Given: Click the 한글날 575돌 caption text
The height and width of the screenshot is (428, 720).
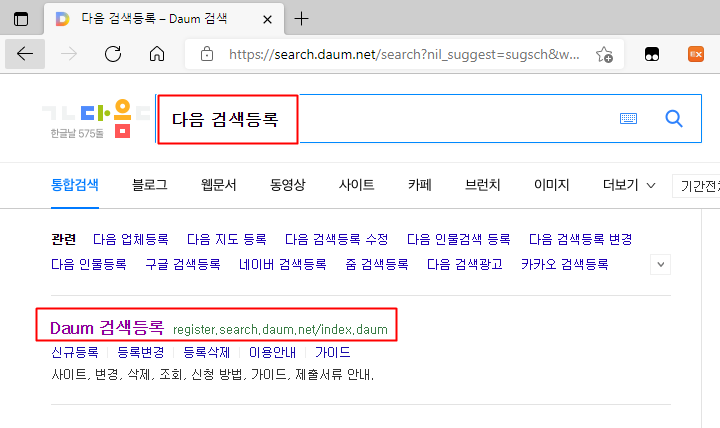Looking at the screenshot, I should pyautogui.click(x=77, y=133).
